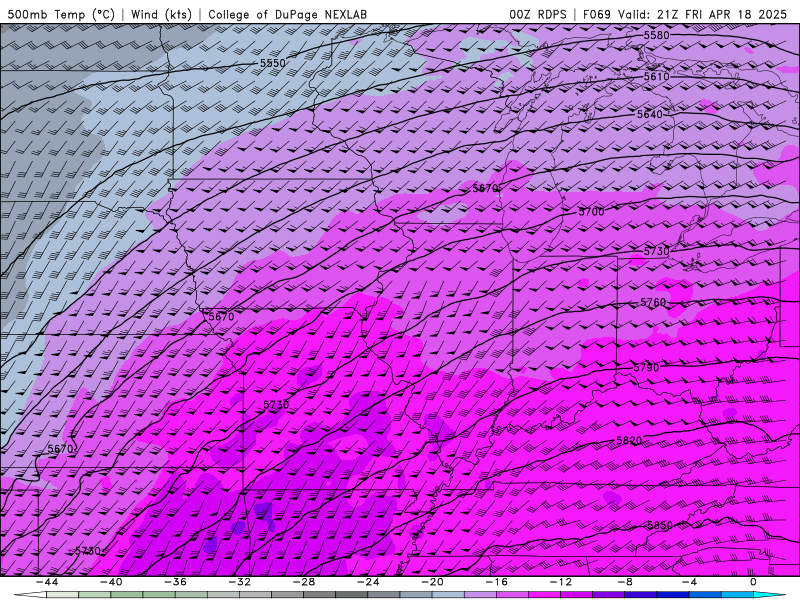
Task: Click the "F069 Valid: 21Z FRI APR 18 2025" text
Action: click(685, 14)
